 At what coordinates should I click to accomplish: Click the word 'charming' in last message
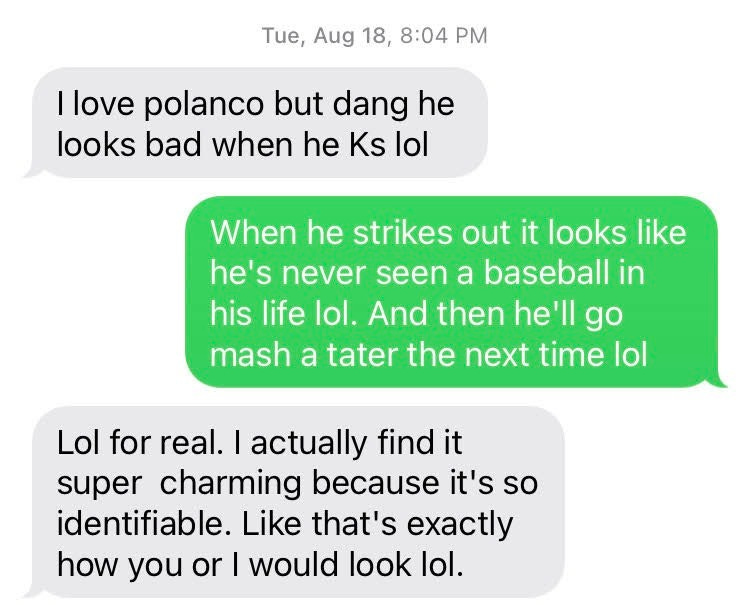(231, 483)
